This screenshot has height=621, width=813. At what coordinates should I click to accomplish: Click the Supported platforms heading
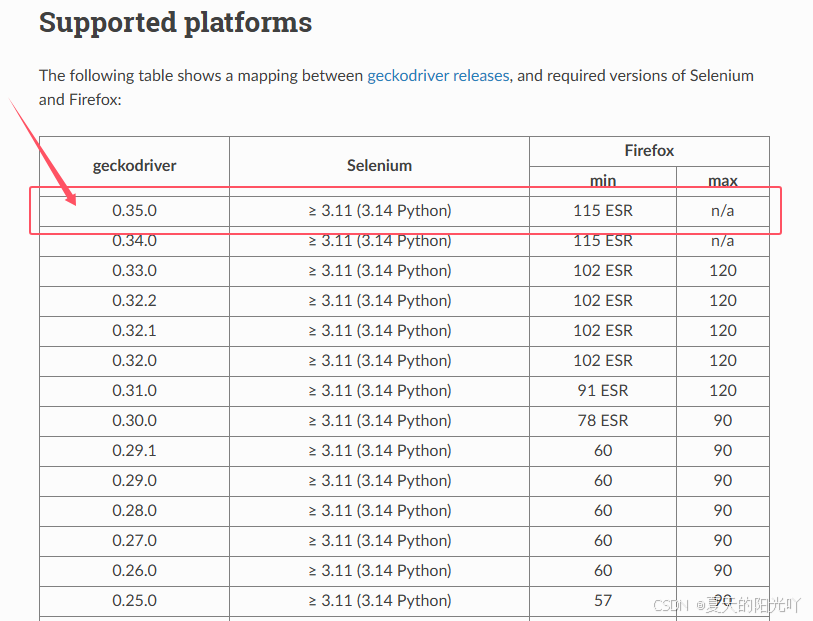[175, 22]
